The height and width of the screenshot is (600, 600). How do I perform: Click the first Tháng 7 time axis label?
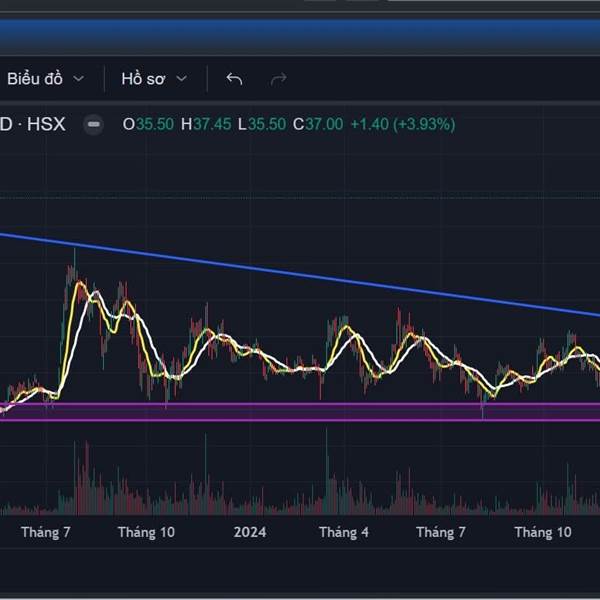(x=46, y=532)
